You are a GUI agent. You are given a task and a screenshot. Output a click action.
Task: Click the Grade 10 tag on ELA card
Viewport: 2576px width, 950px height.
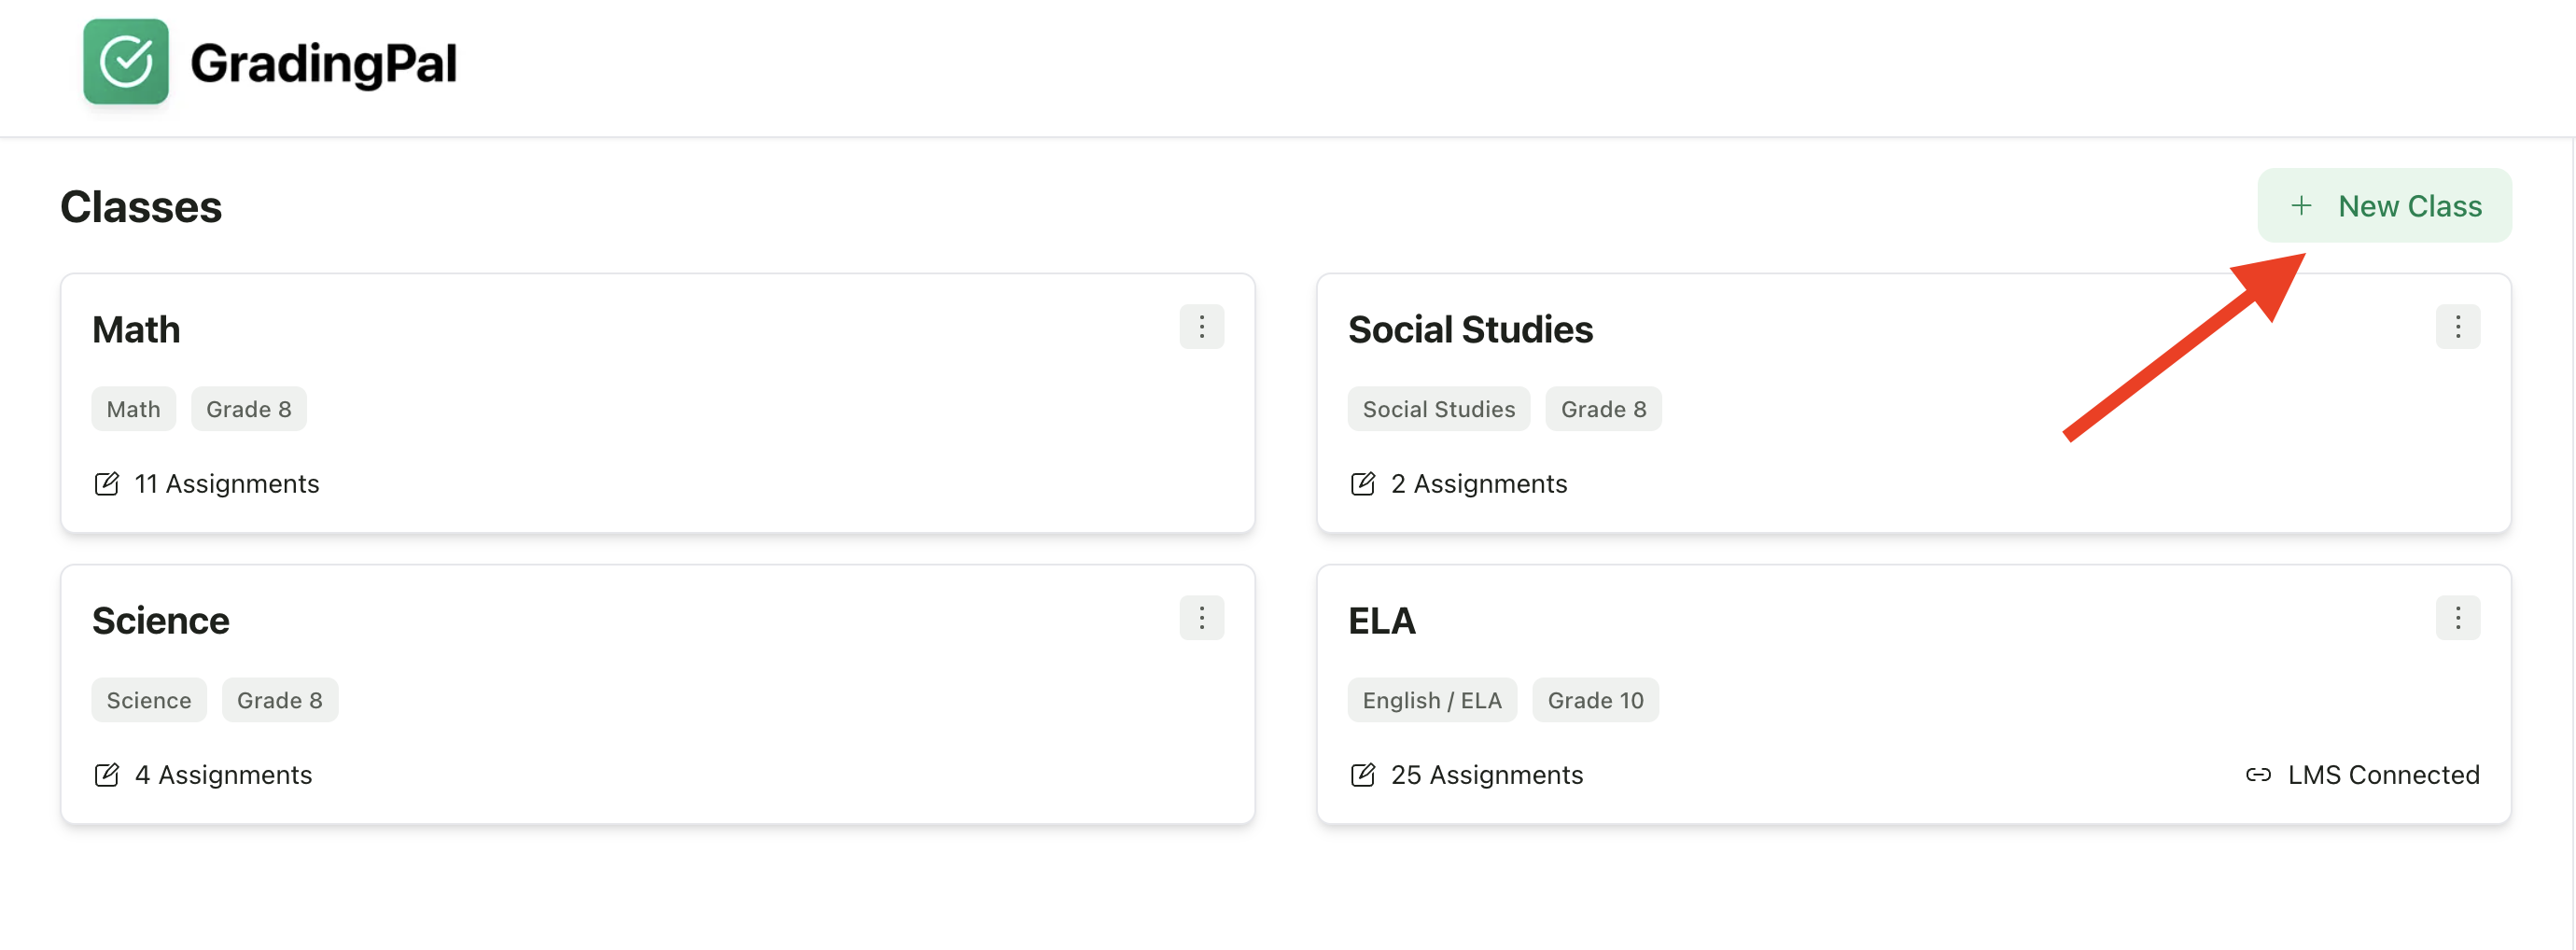pyautogui.click(x=1595, y=700)
